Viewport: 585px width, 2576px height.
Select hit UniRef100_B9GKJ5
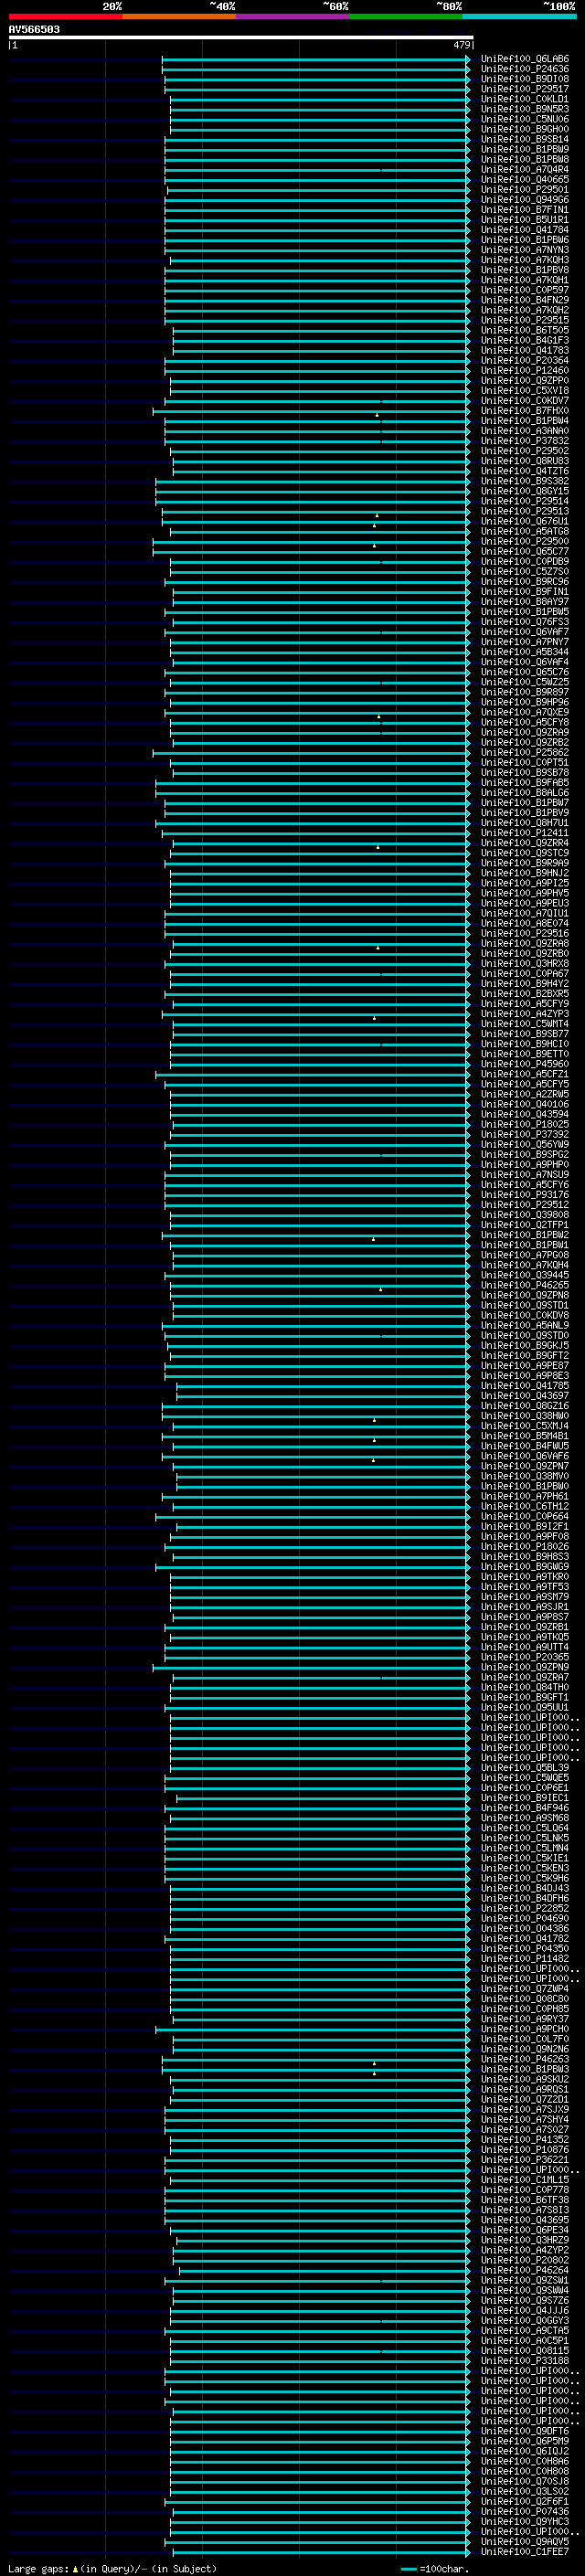coord(525,1345)
